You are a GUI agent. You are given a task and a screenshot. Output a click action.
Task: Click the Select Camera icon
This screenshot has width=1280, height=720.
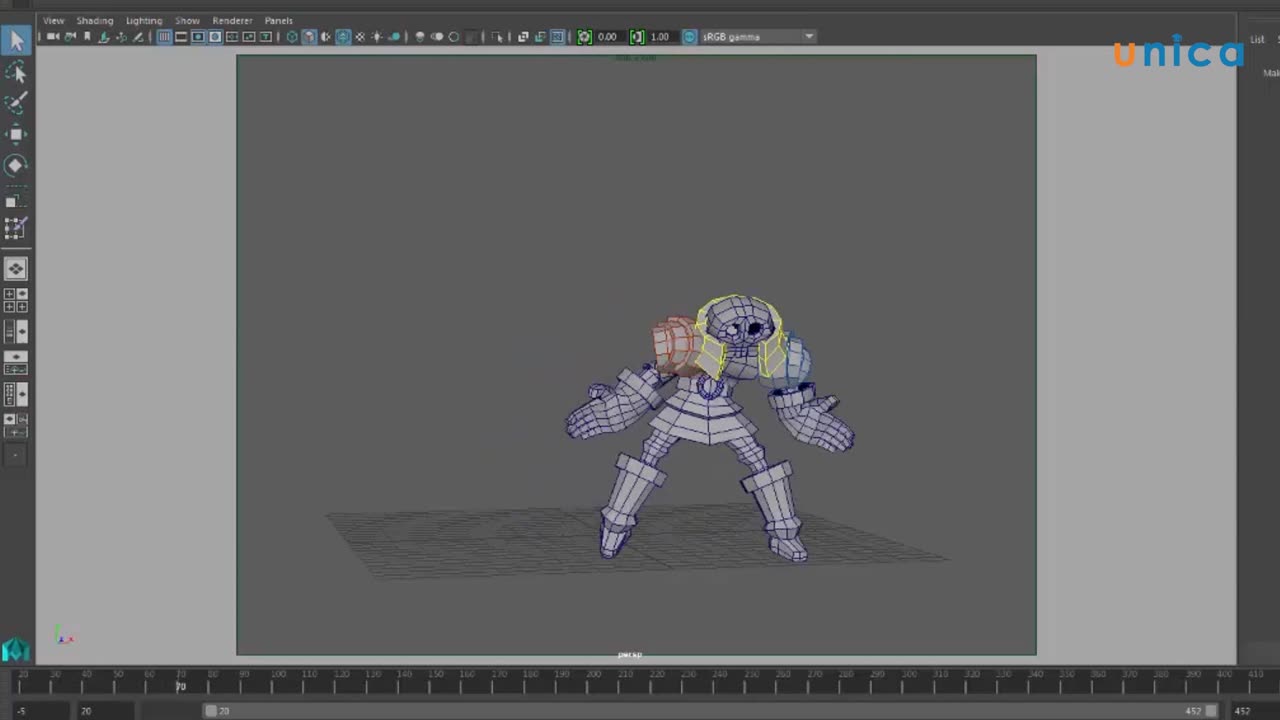click(52, 37)
